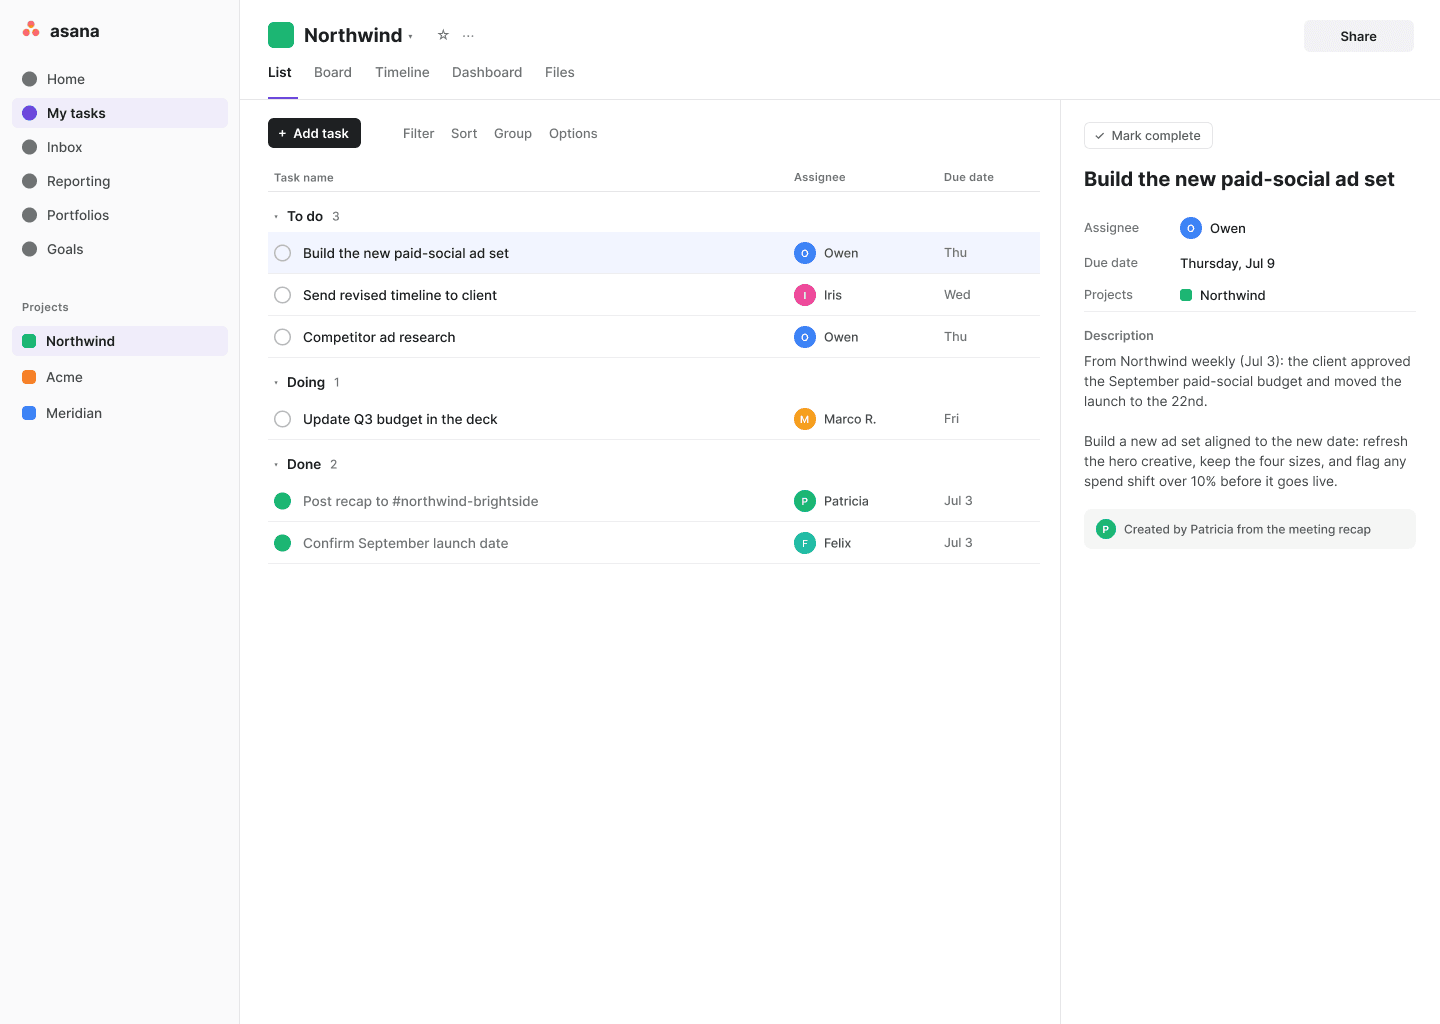Check off 'Send revised timeline to client'
Image resolution: width=1440 pixels, height=1024 pixels.
(x=283, y=295)
